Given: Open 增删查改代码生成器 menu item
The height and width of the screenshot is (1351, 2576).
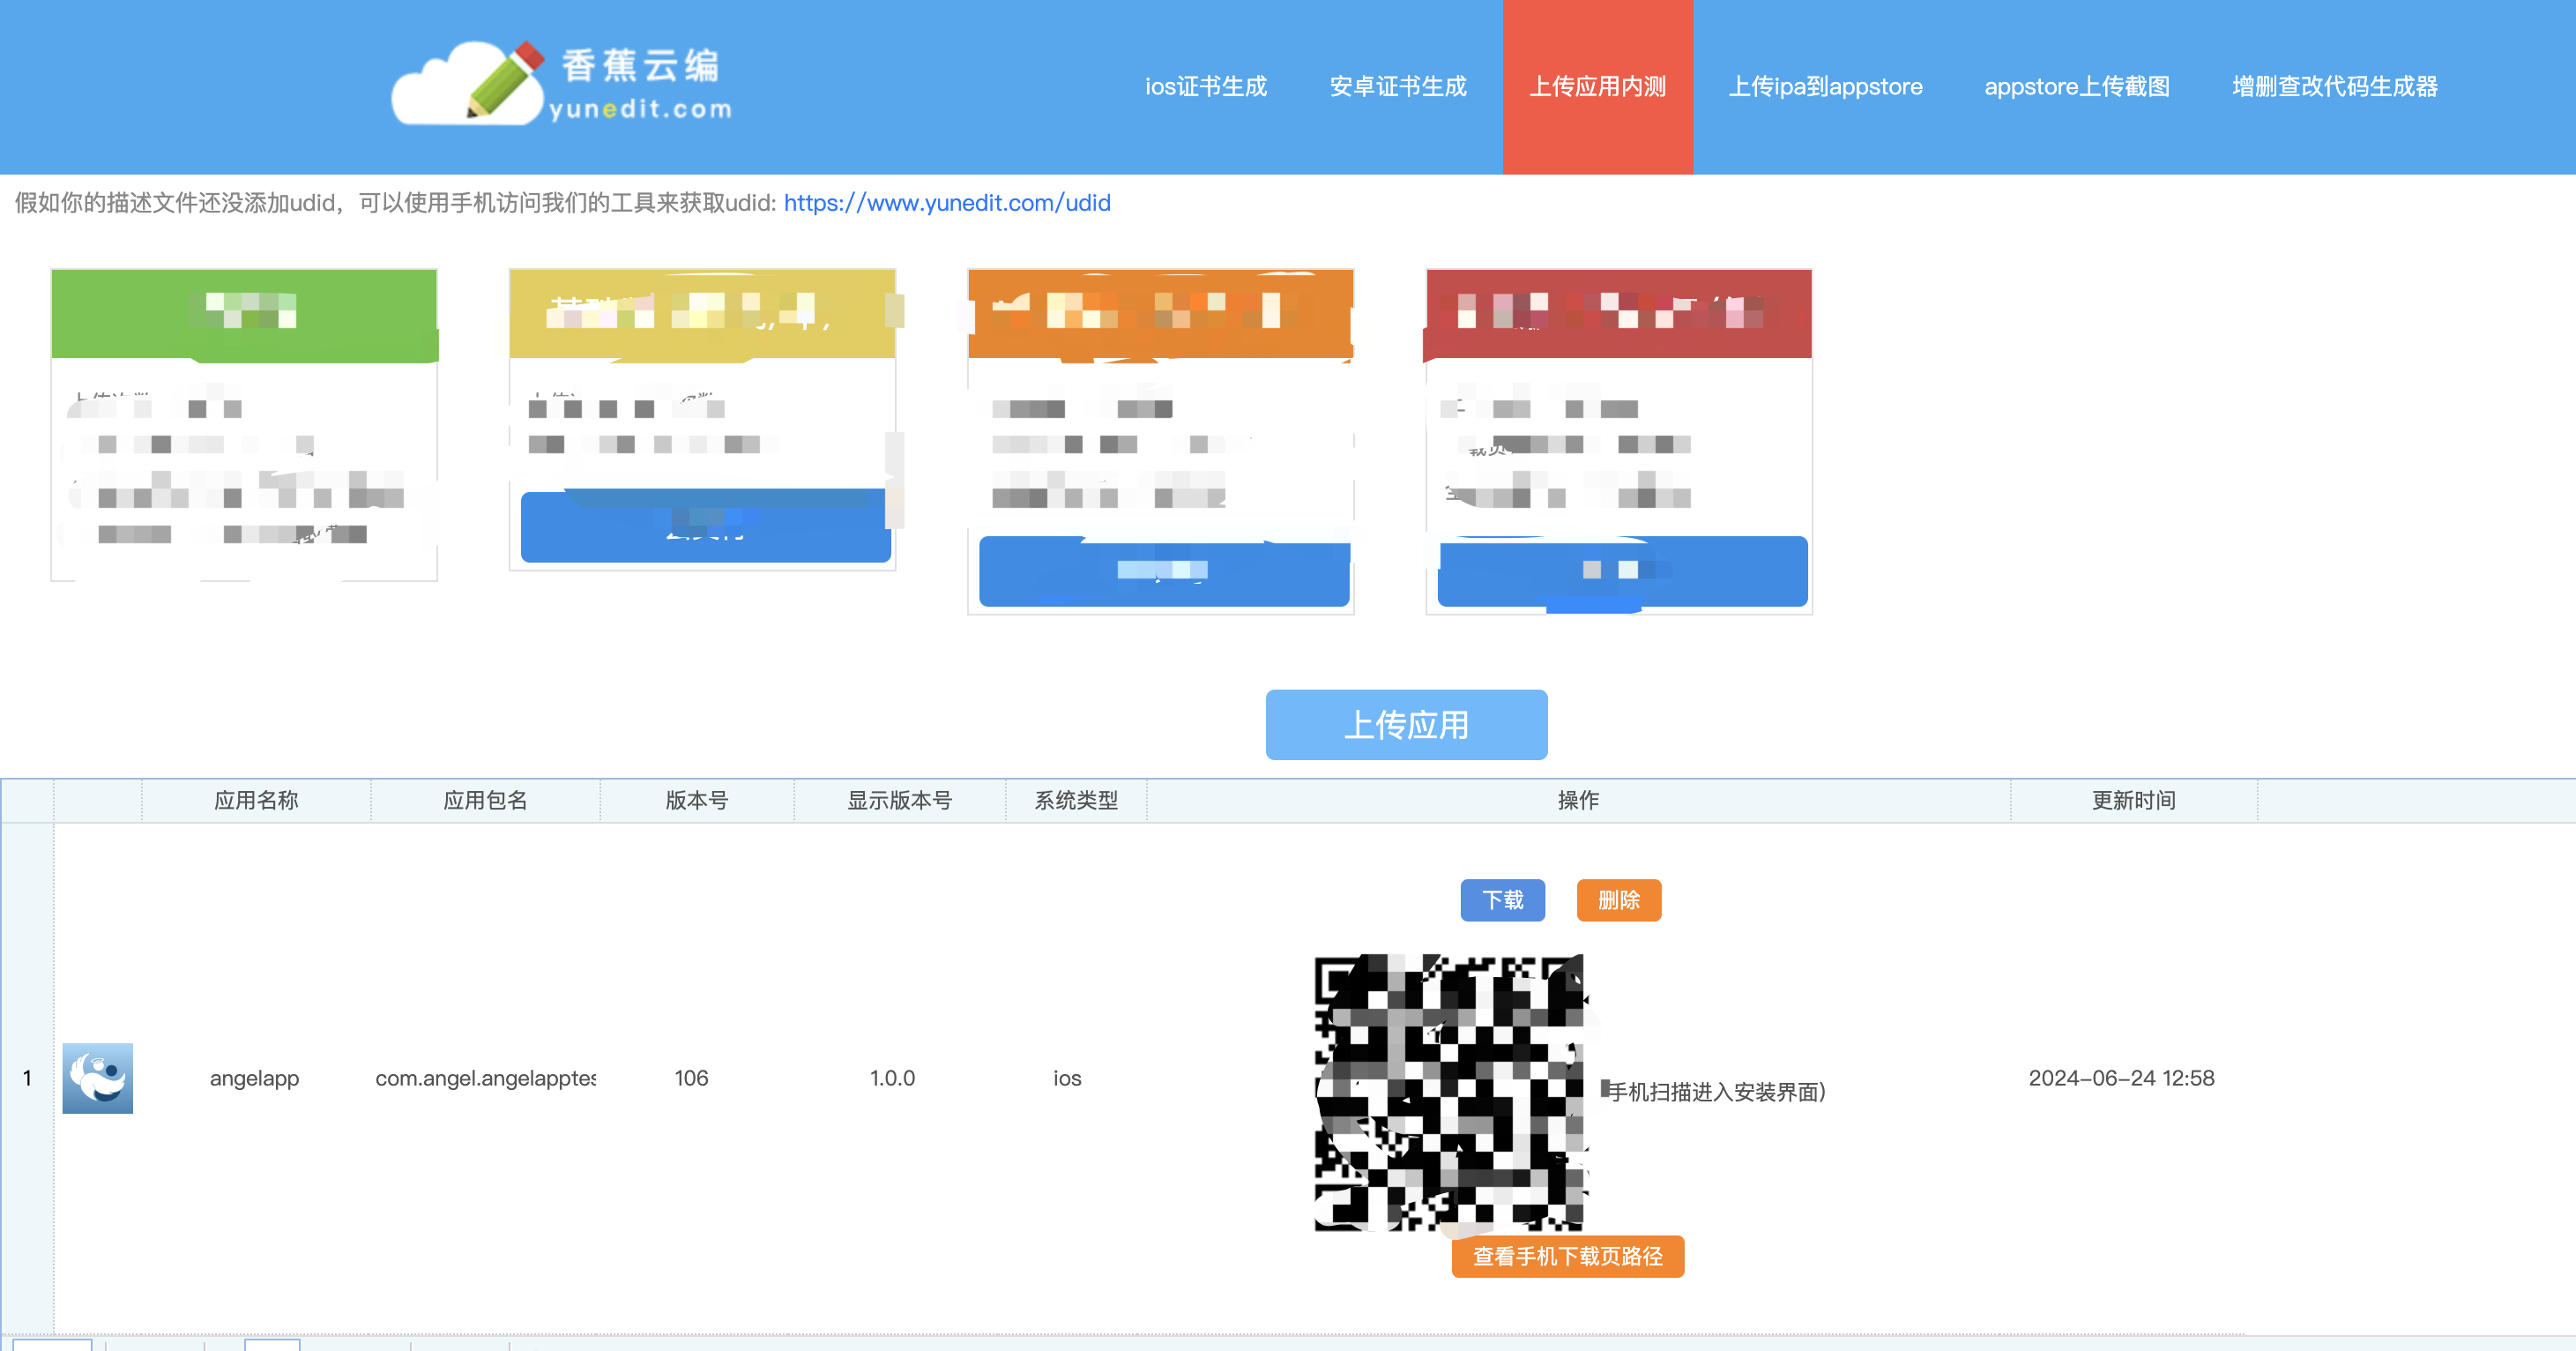Looking at the screenshot, I should coord(2335,87).
